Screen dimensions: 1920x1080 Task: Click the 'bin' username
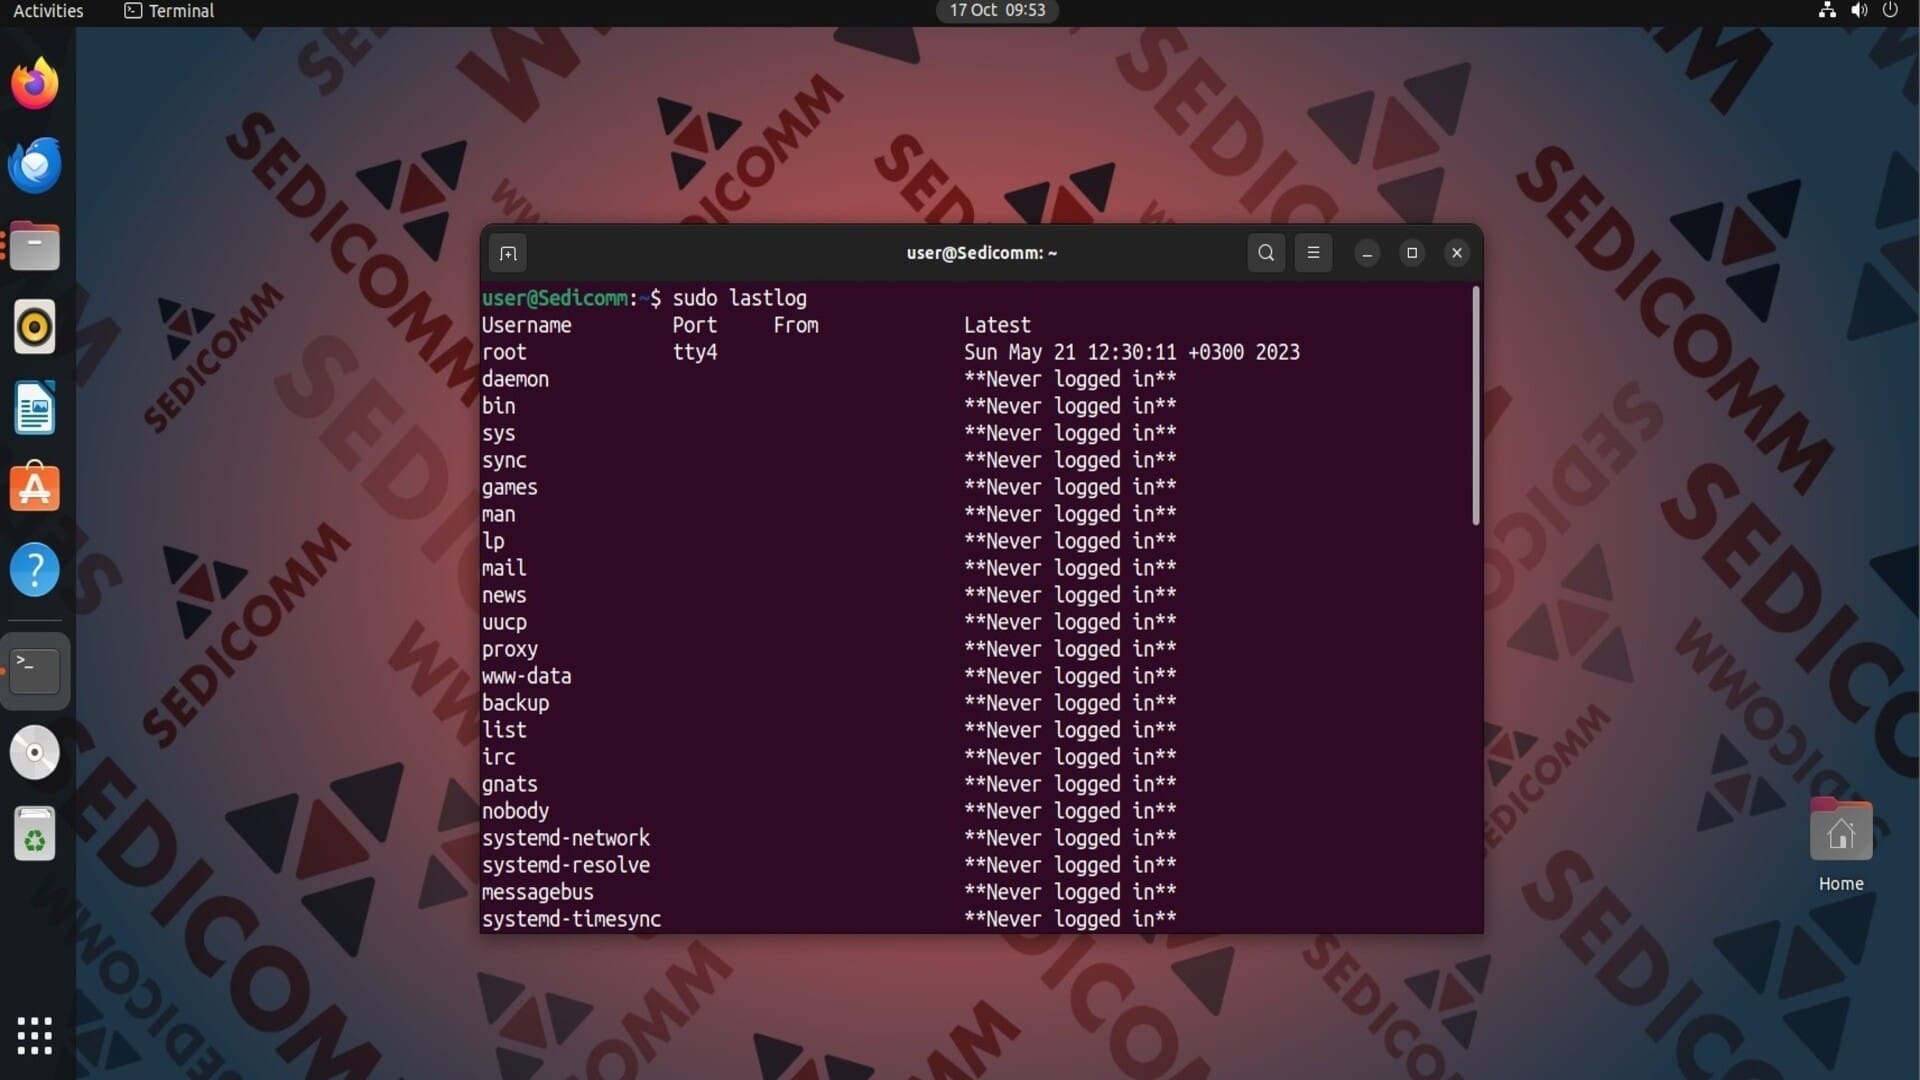pos(498,406)
